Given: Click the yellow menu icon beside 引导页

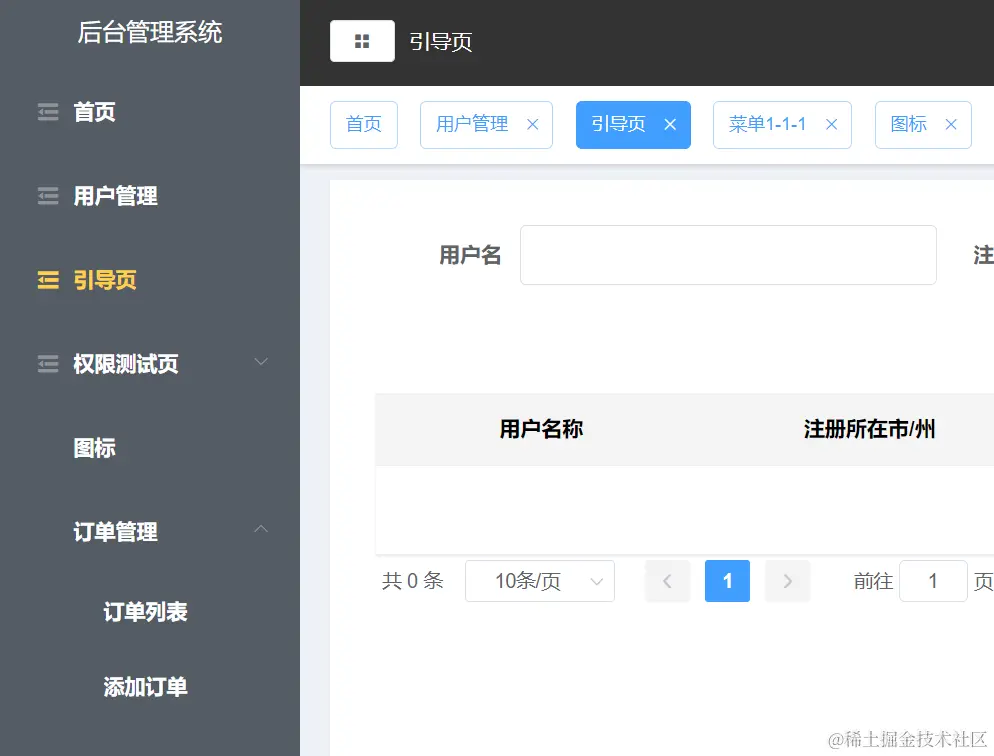Looking at the screenshot, I should click(48, 279).
